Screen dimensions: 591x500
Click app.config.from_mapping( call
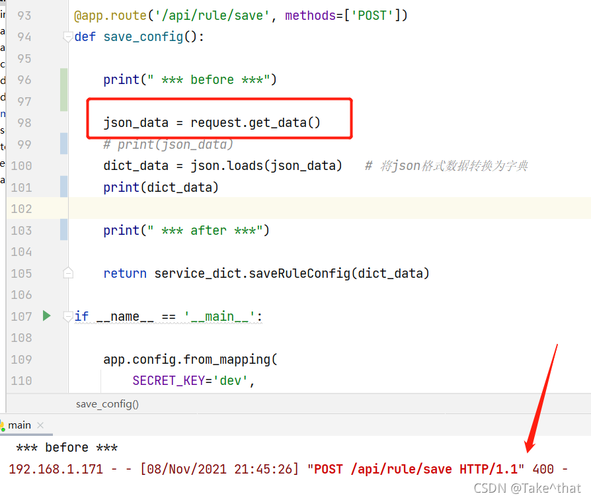coord(190,359)
